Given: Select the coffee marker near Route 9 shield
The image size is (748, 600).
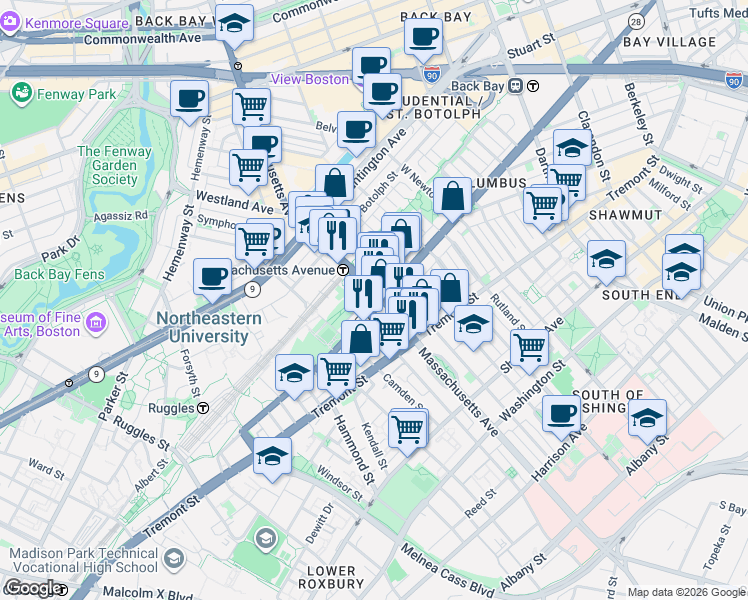Looking at the screenshot, I should pyautogui.click(x=212, y=278).
